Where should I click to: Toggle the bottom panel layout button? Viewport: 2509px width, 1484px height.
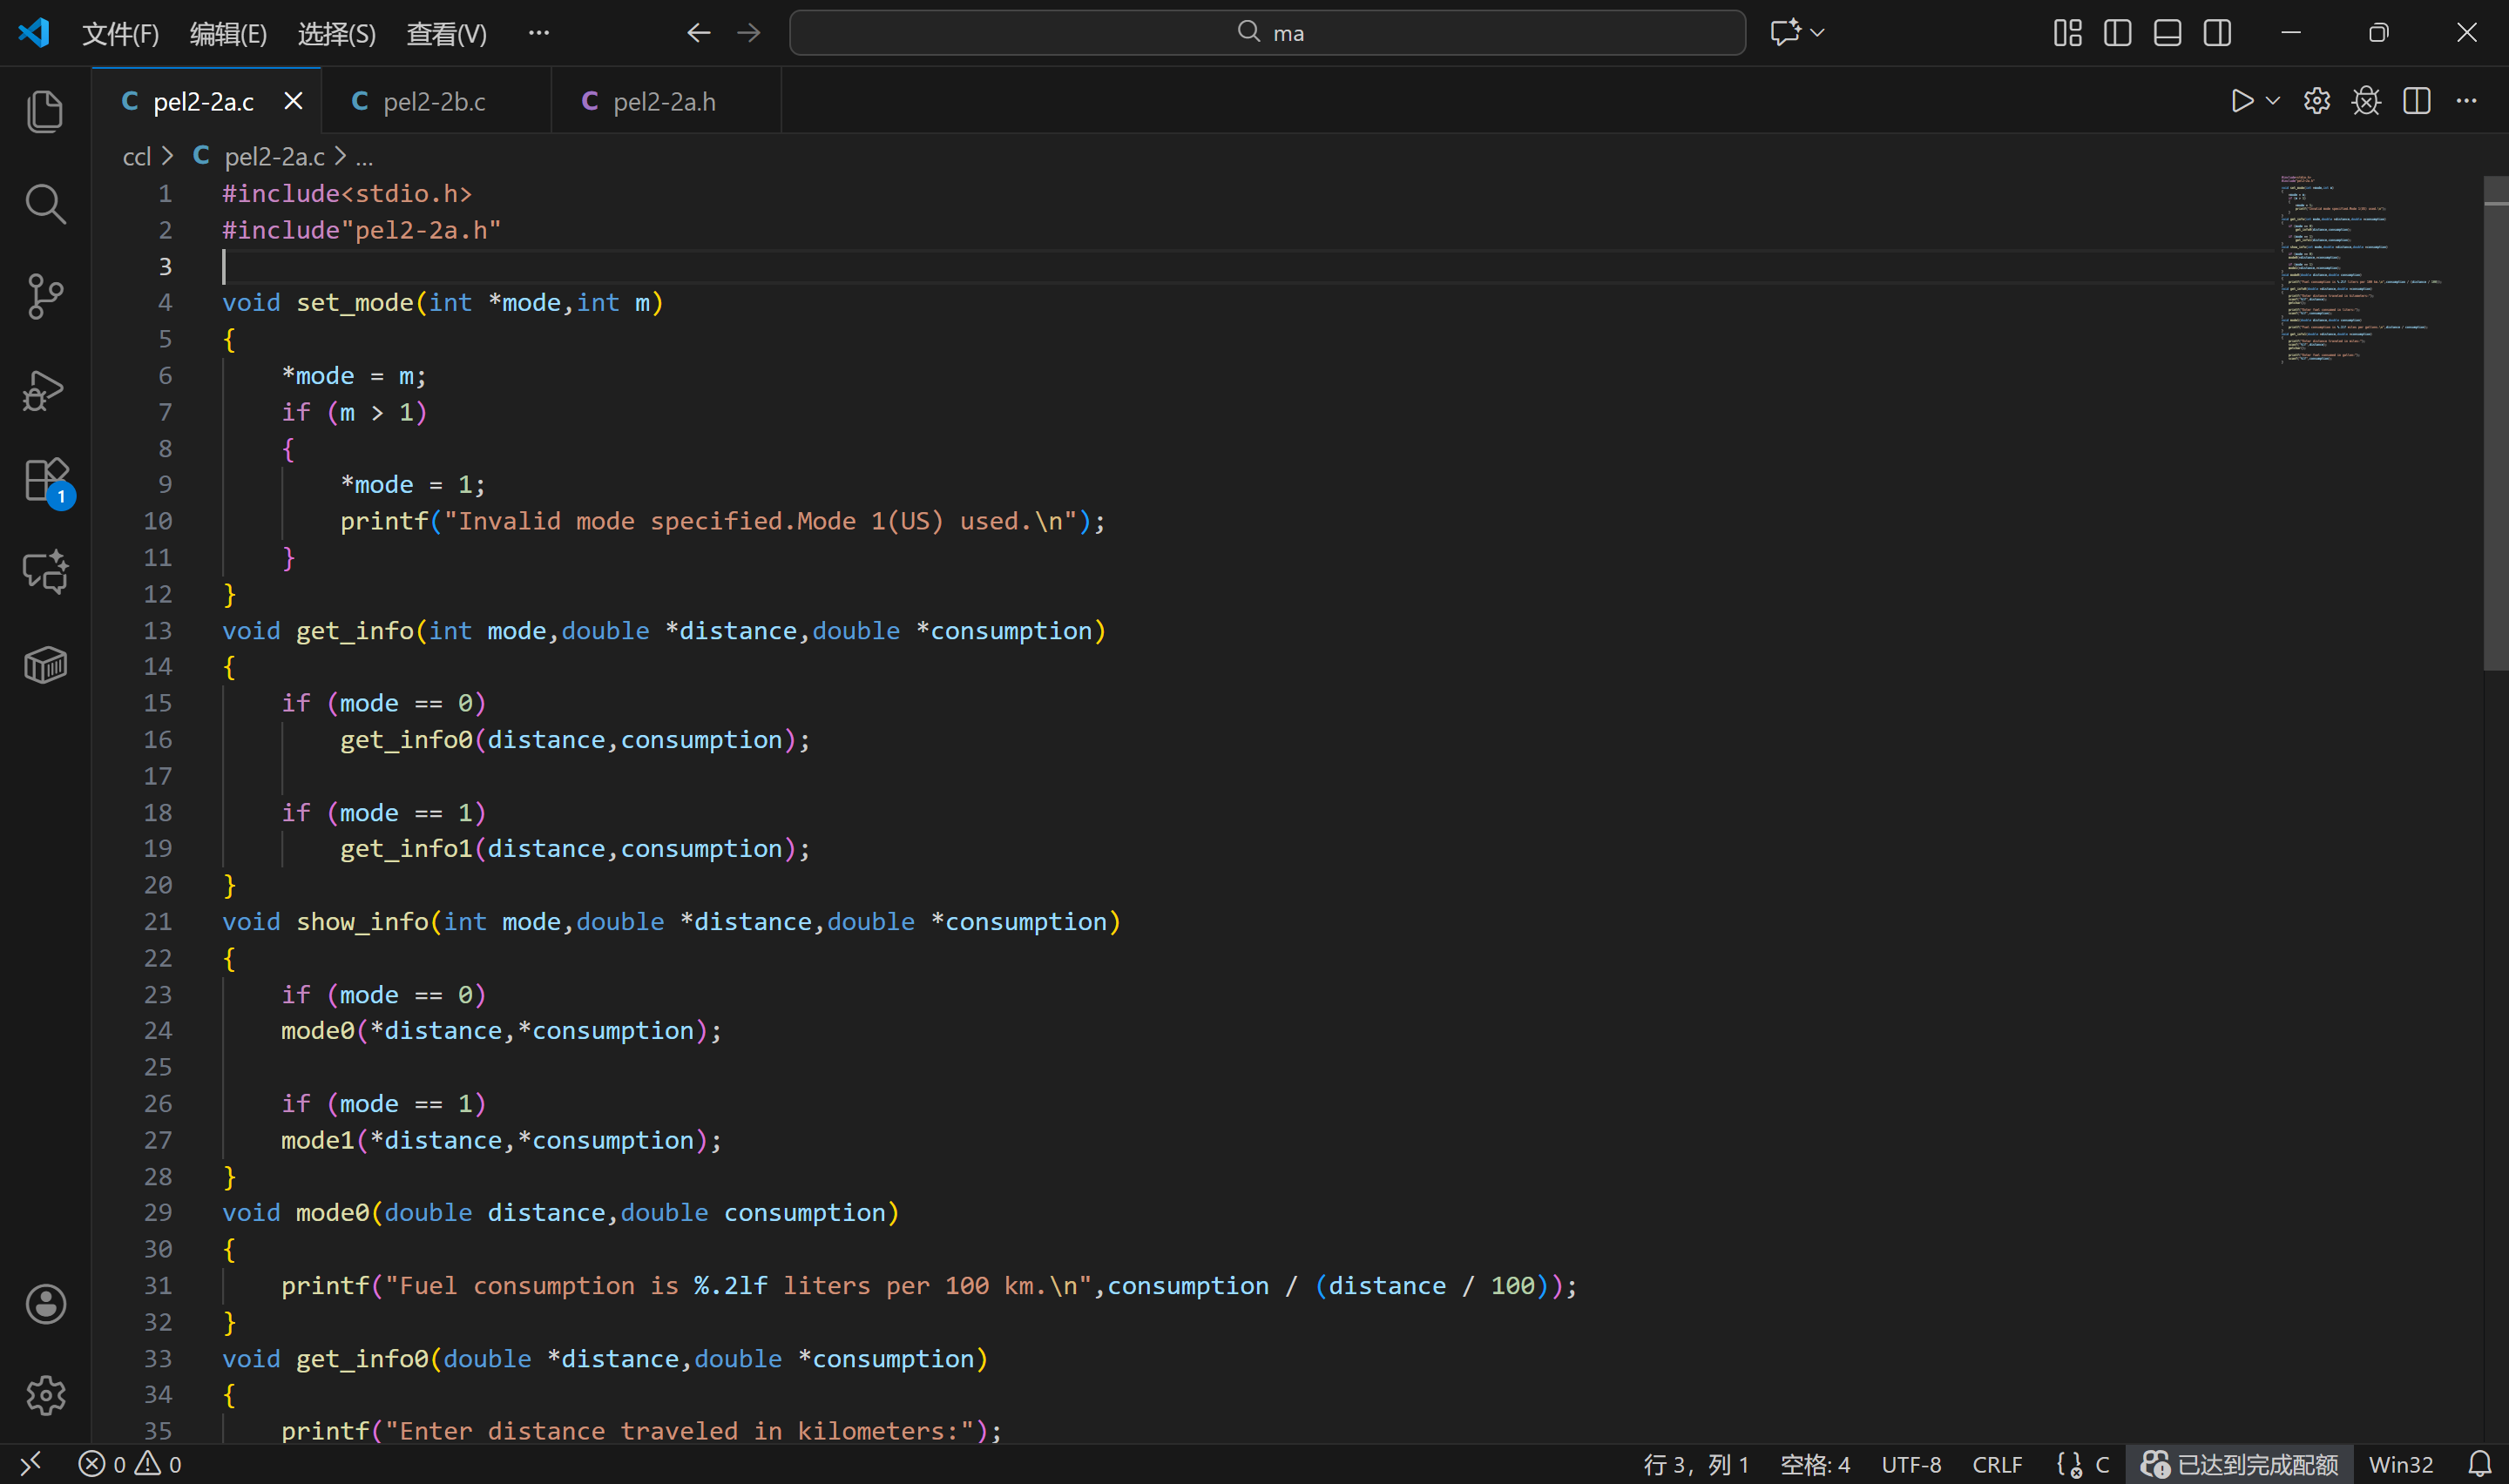[2167, 33]
